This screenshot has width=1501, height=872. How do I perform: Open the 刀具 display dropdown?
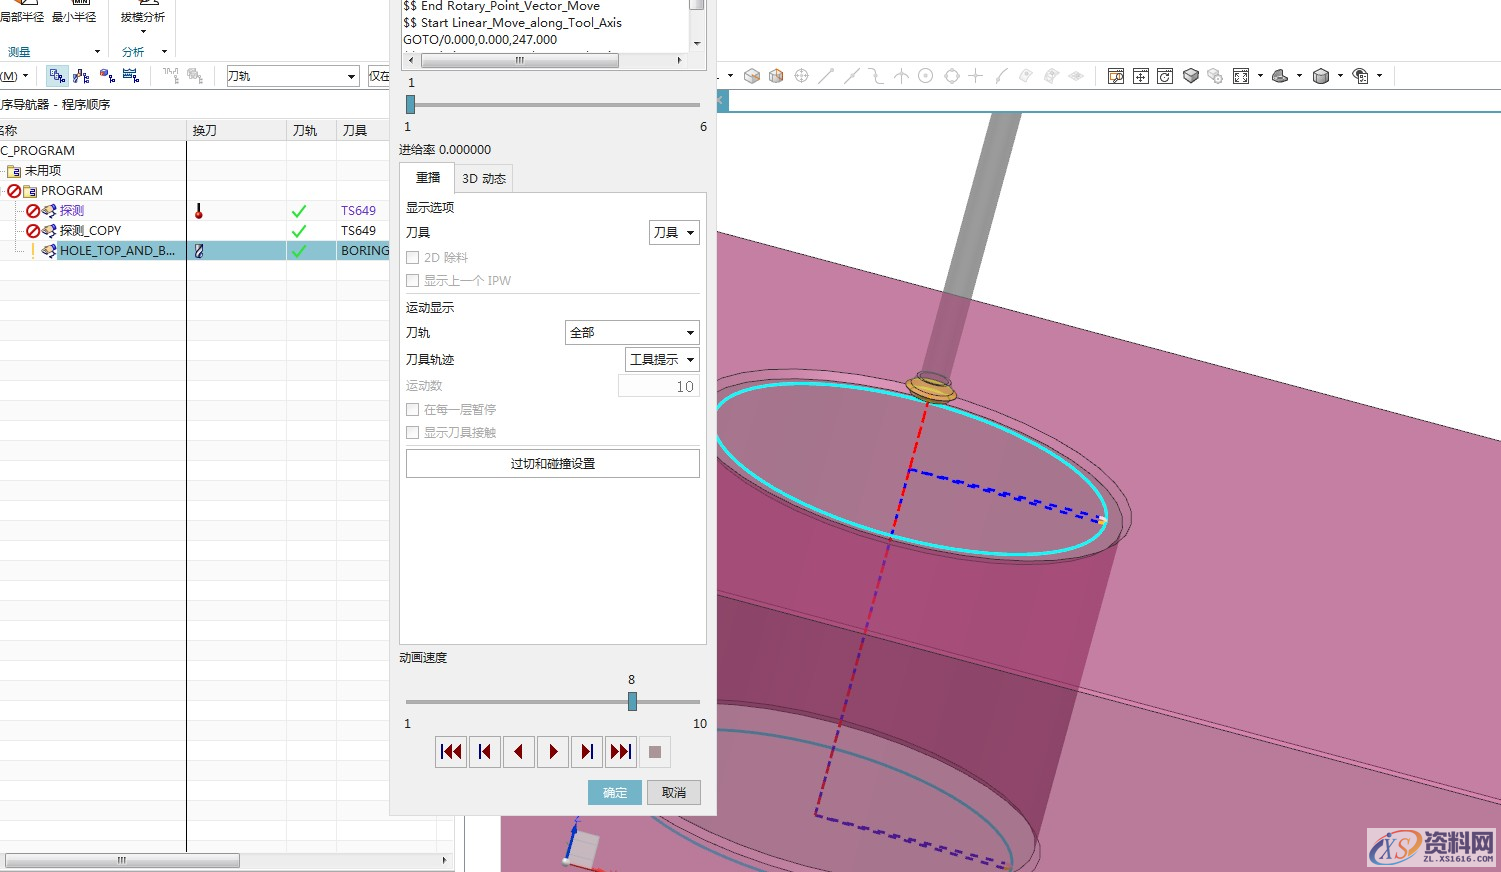click(674, 233)
